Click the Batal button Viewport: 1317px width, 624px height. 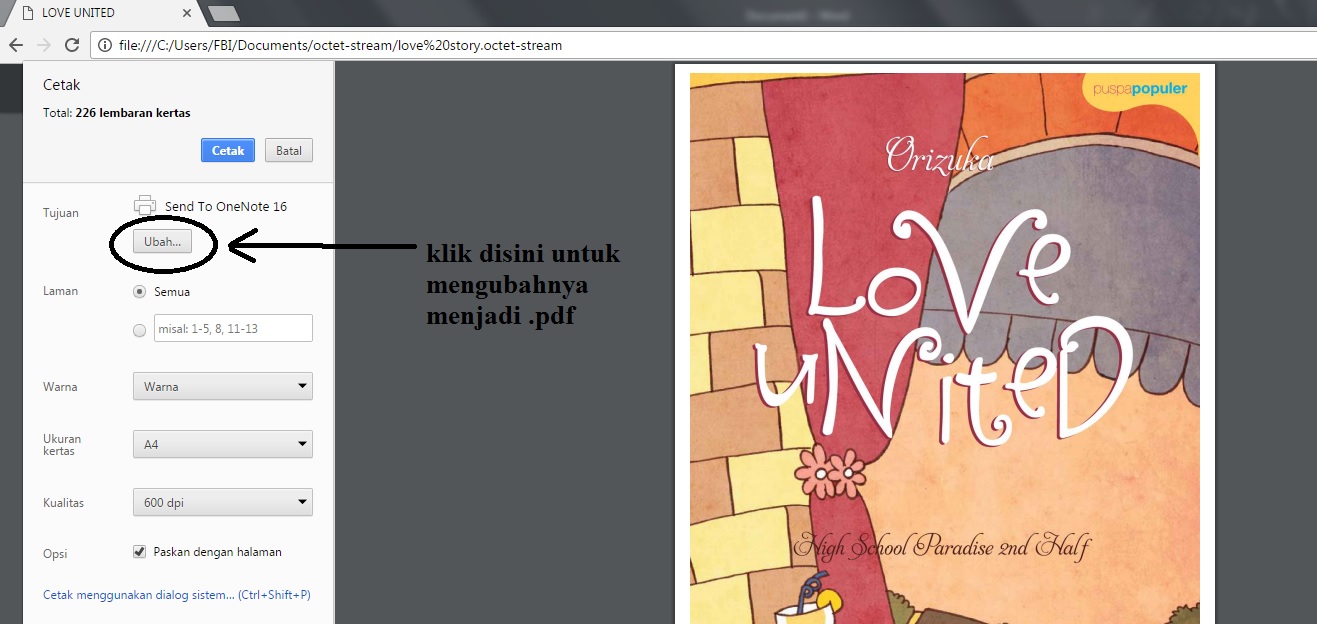[289, 150]
